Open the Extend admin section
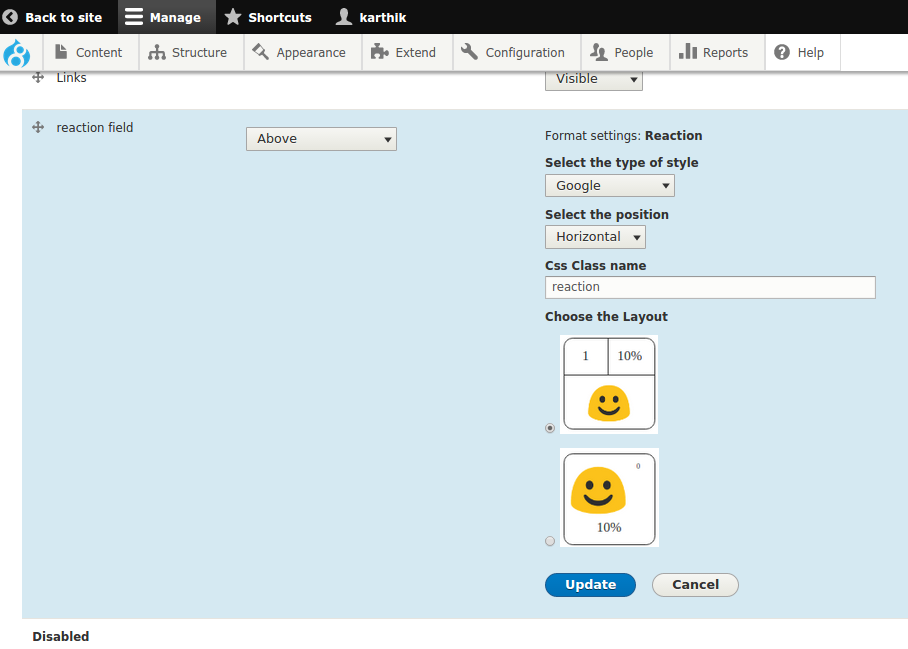This screenshot has height=649, width=908. coord(407,52)
